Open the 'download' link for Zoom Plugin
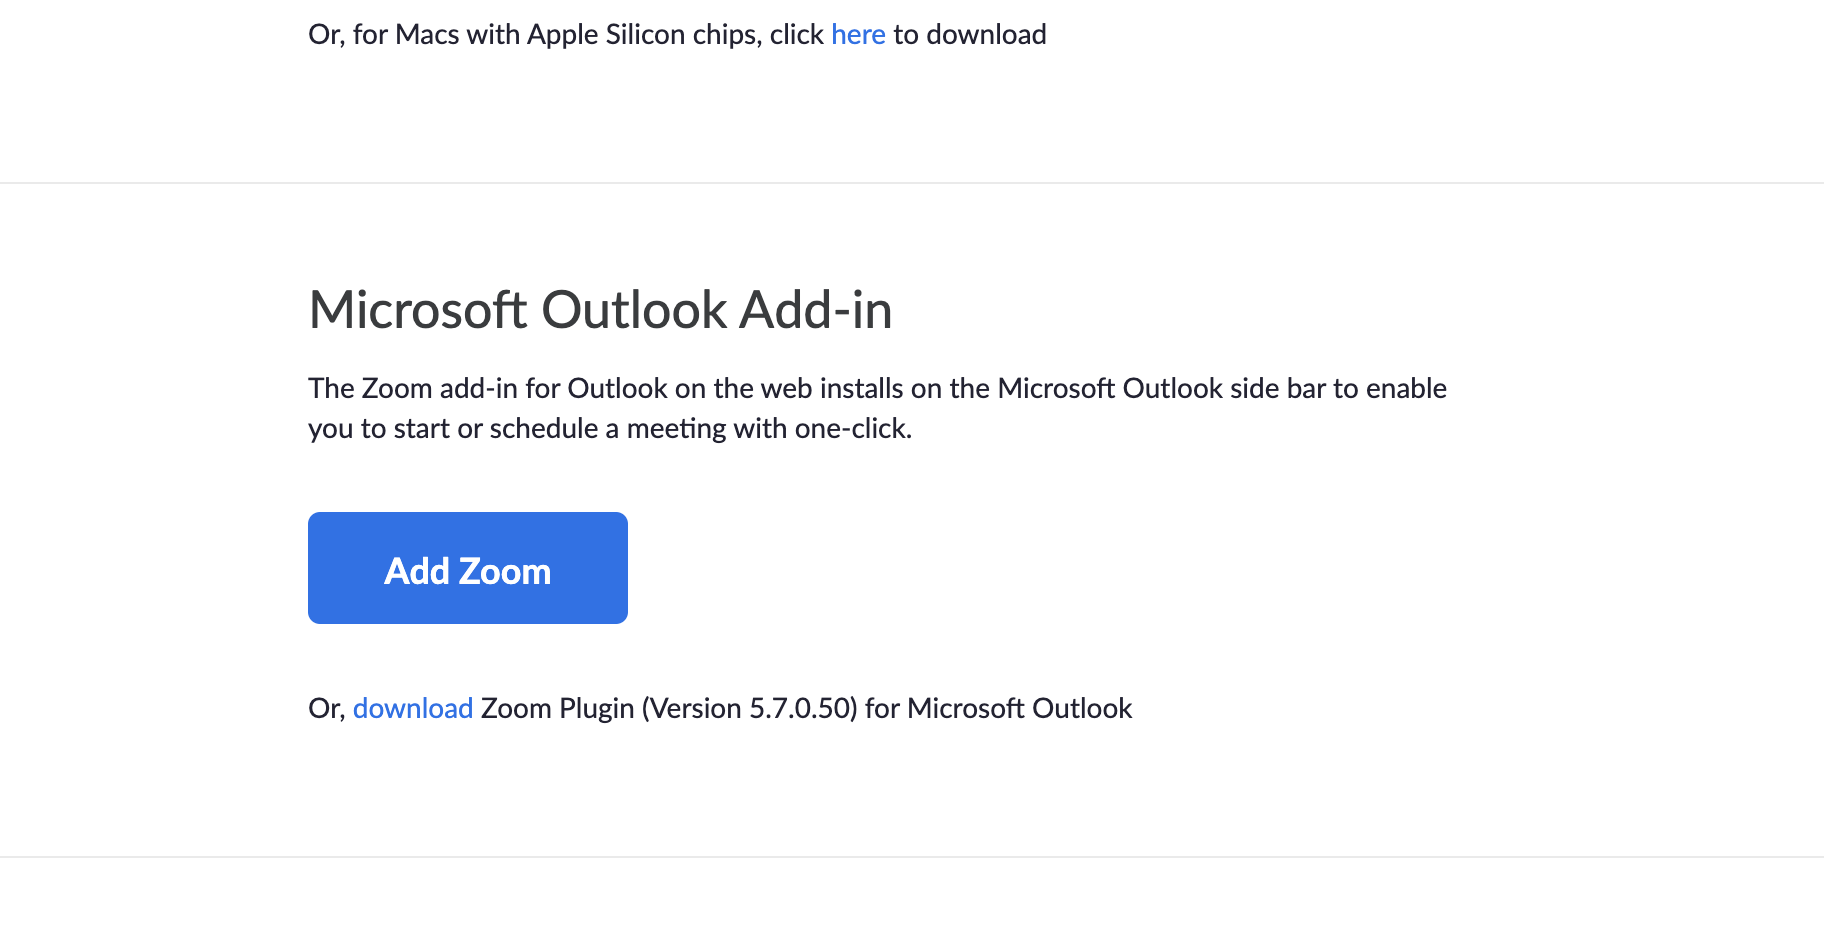Image resolution: width=1824 pixels, height=942 pixels. point(413,709)
